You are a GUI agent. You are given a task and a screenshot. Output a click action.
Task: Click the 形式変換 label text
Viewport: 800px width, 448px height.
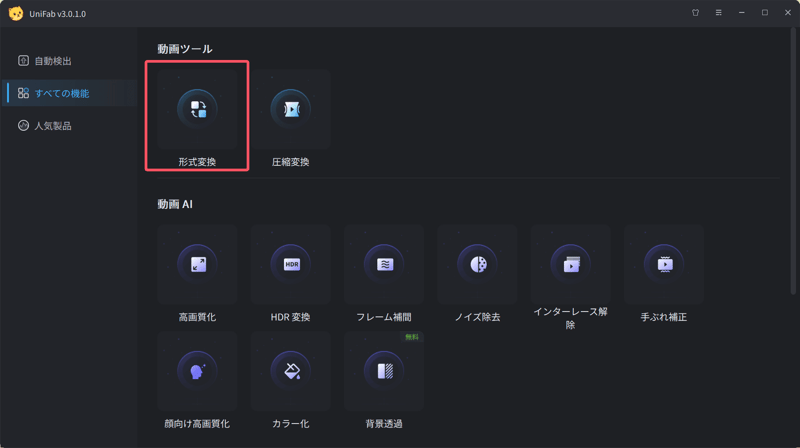[x=197, y=162]
